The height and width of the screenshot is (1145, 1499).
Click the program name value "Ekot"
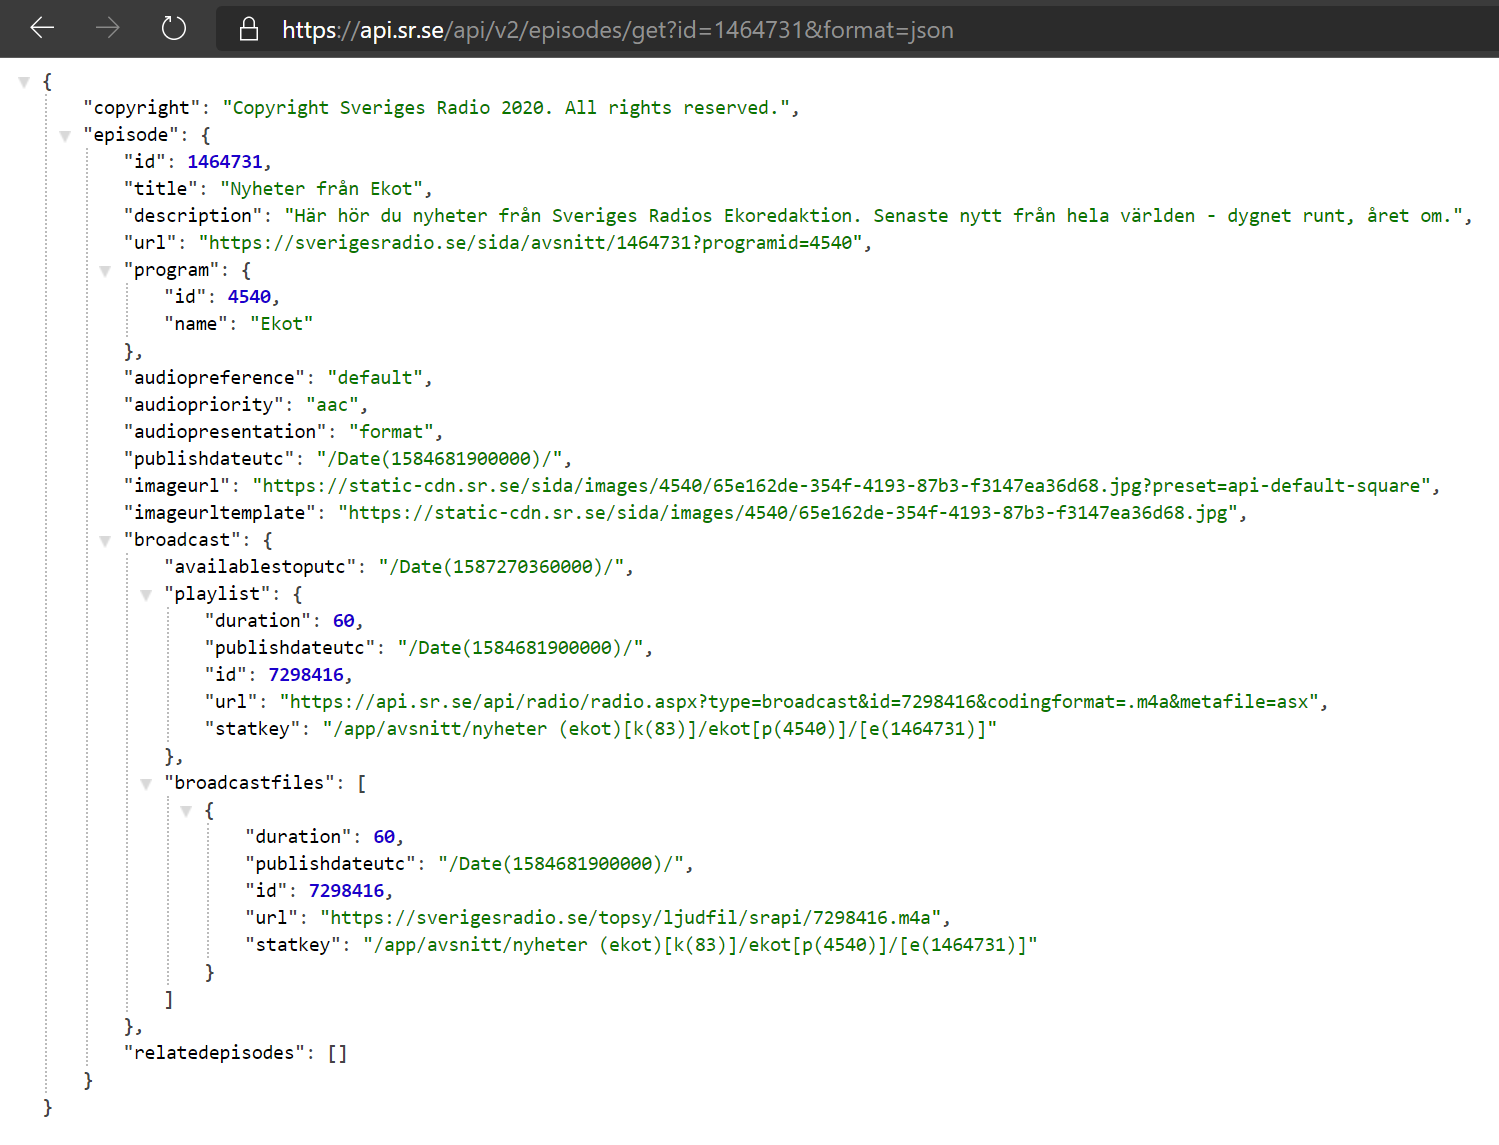(x=281, y=324)
